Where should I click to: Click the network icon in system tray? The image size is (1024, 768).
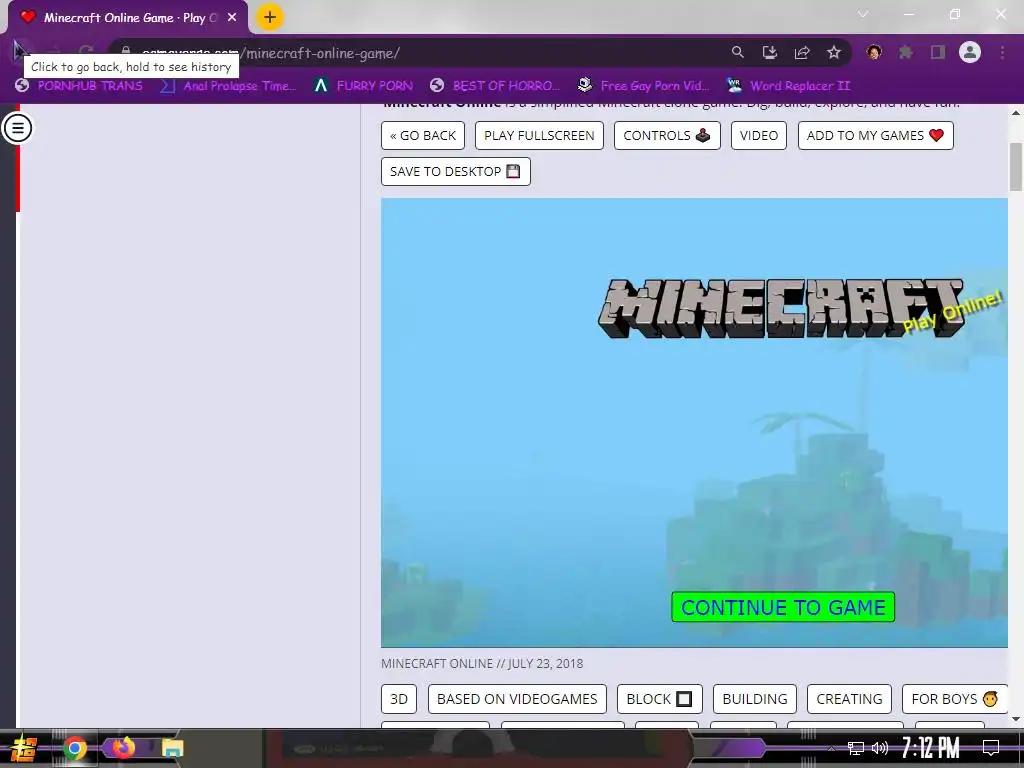[x=856, y=748]
